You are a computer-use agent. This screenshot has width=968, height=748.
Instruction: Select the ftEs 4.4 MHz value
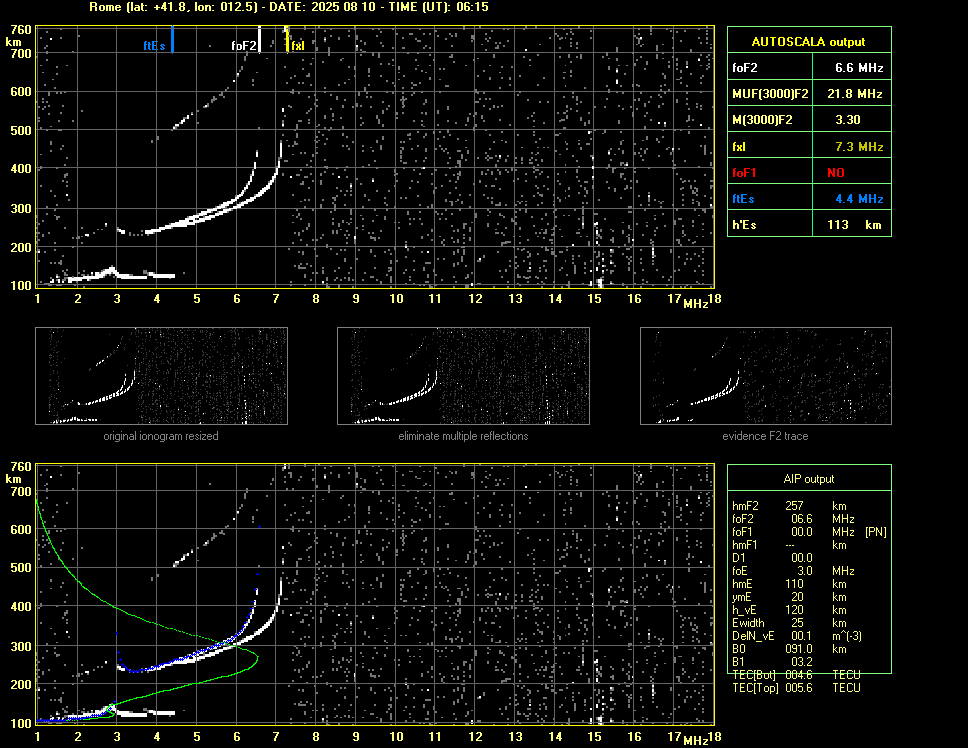pyautogui.click(x=859, y=199)
